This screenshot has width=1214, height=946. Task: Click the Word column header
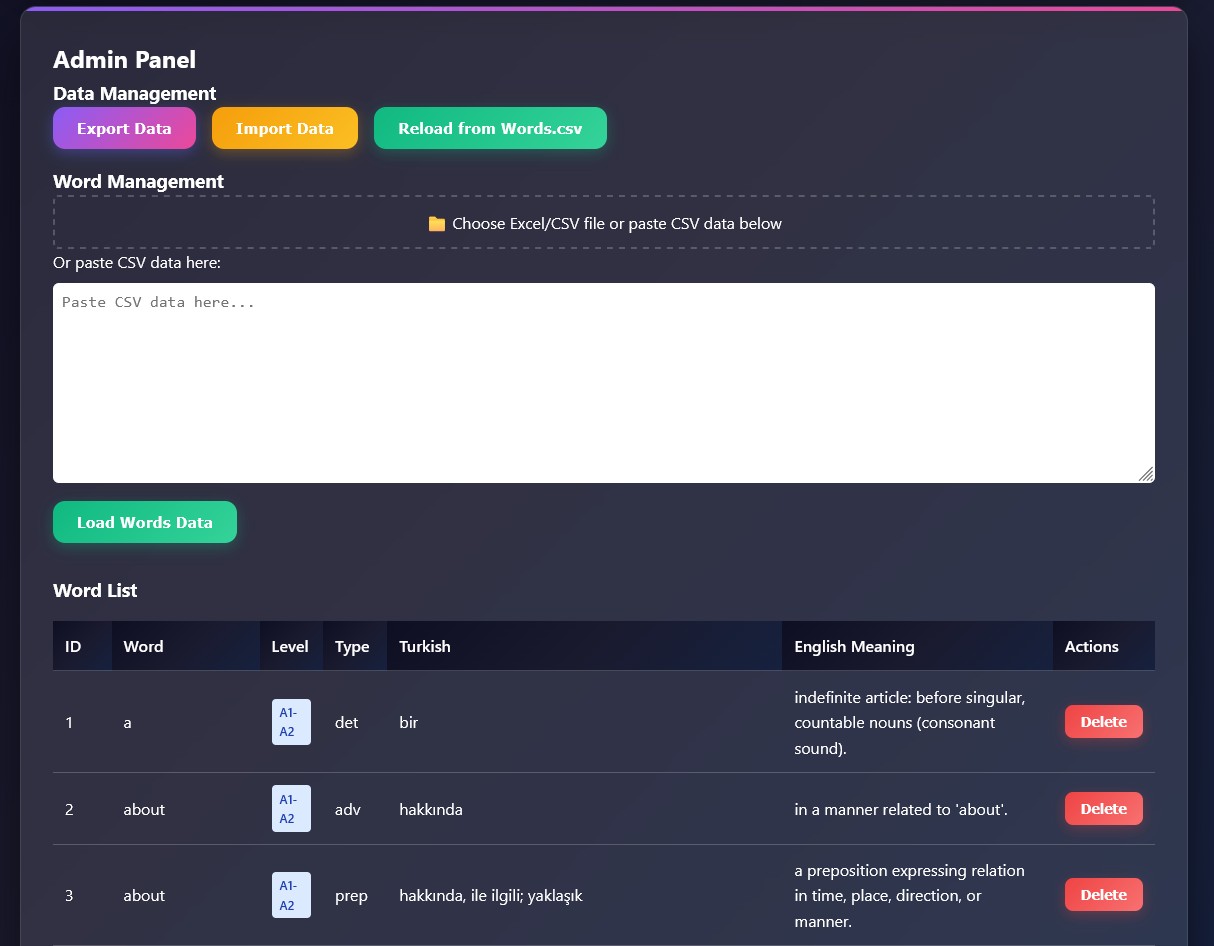coord(143,646)
